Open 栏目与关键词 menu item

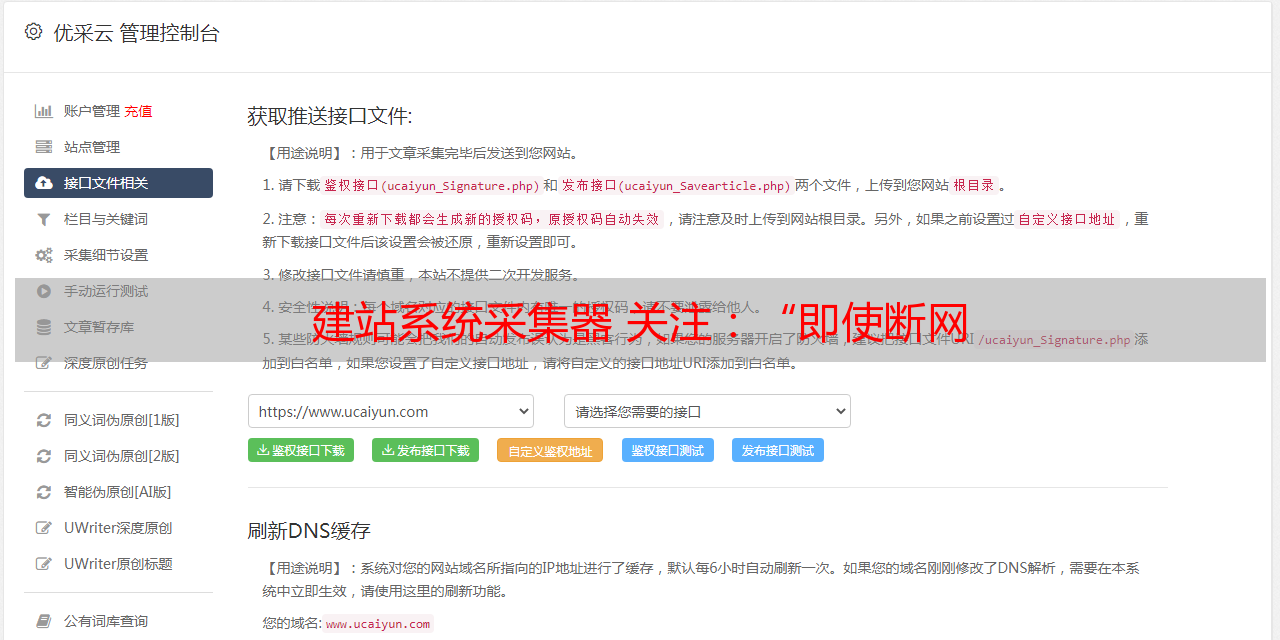[118, 219]
